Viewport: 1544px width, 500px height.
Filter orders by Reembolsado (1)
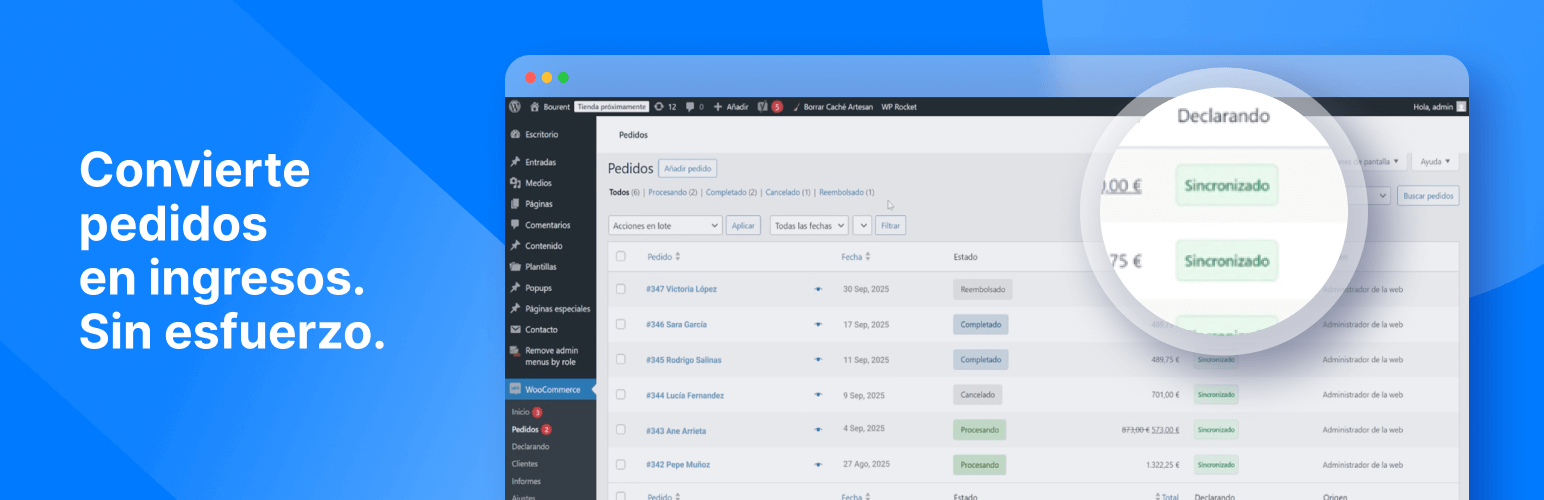coord(846,192)
